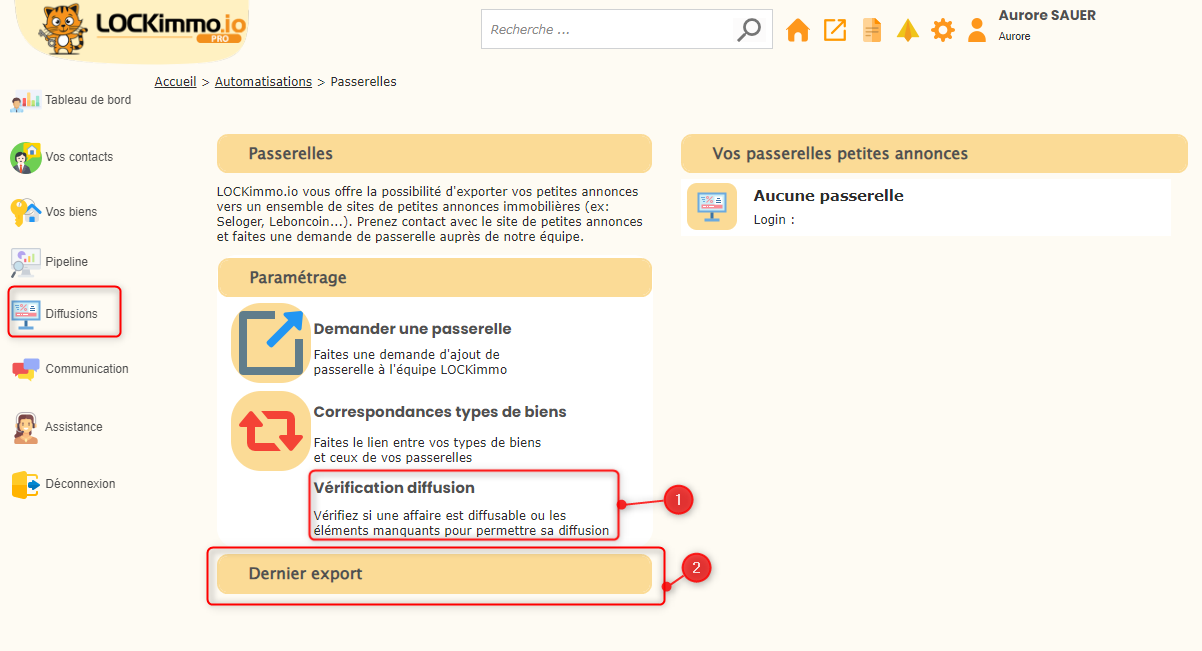Image resolution: width=1202 pixels, height=651 pixels.
Task: Open Pipeline menu item
Action: (66, 262)
